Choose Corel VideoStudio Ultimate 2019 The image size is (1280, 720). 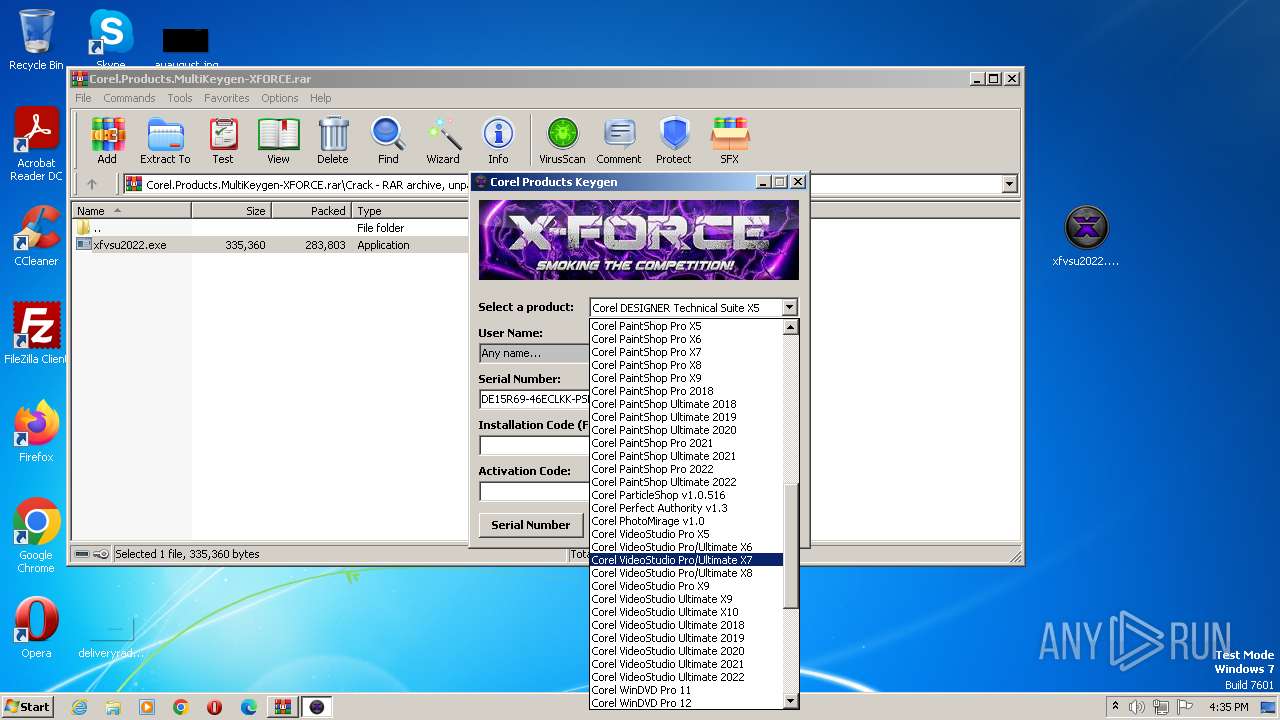point(686,638)
